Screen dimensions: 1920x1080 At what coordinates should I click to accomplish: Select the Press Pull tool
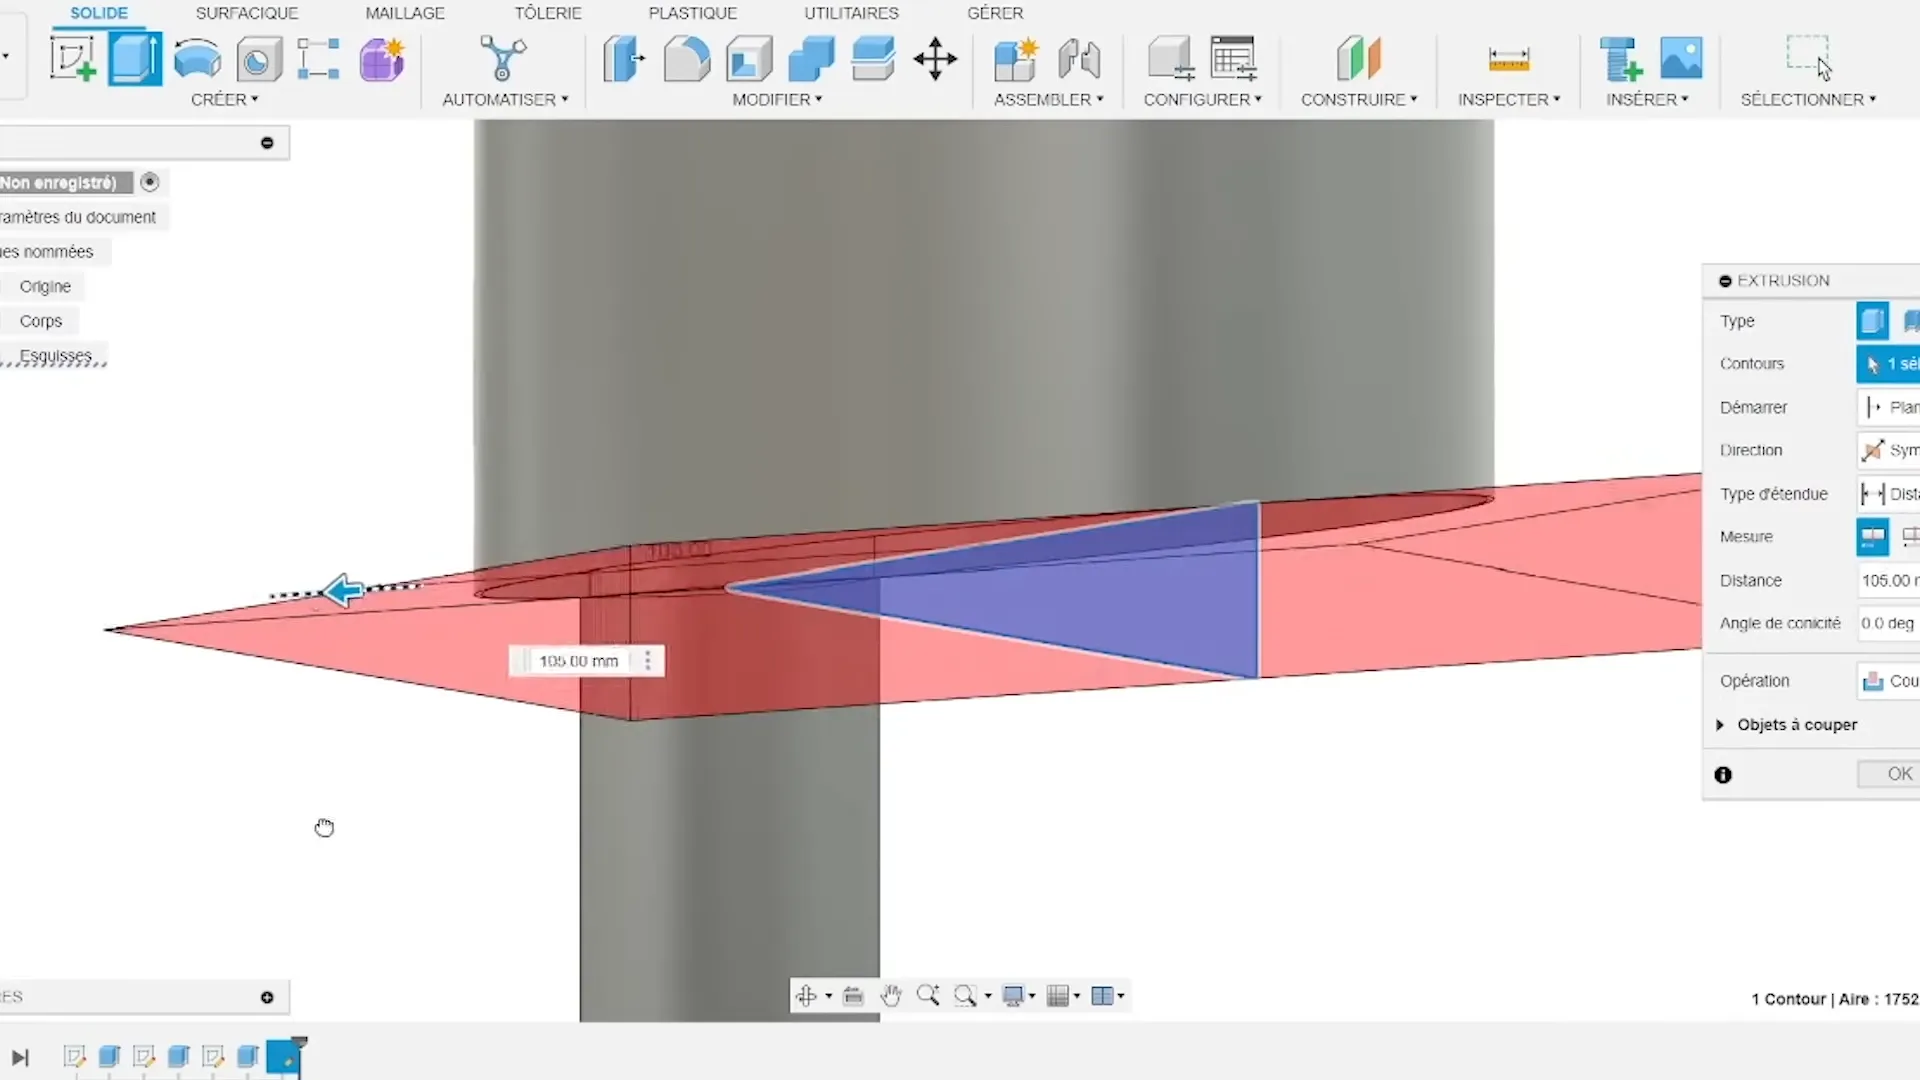pos(625,59)
